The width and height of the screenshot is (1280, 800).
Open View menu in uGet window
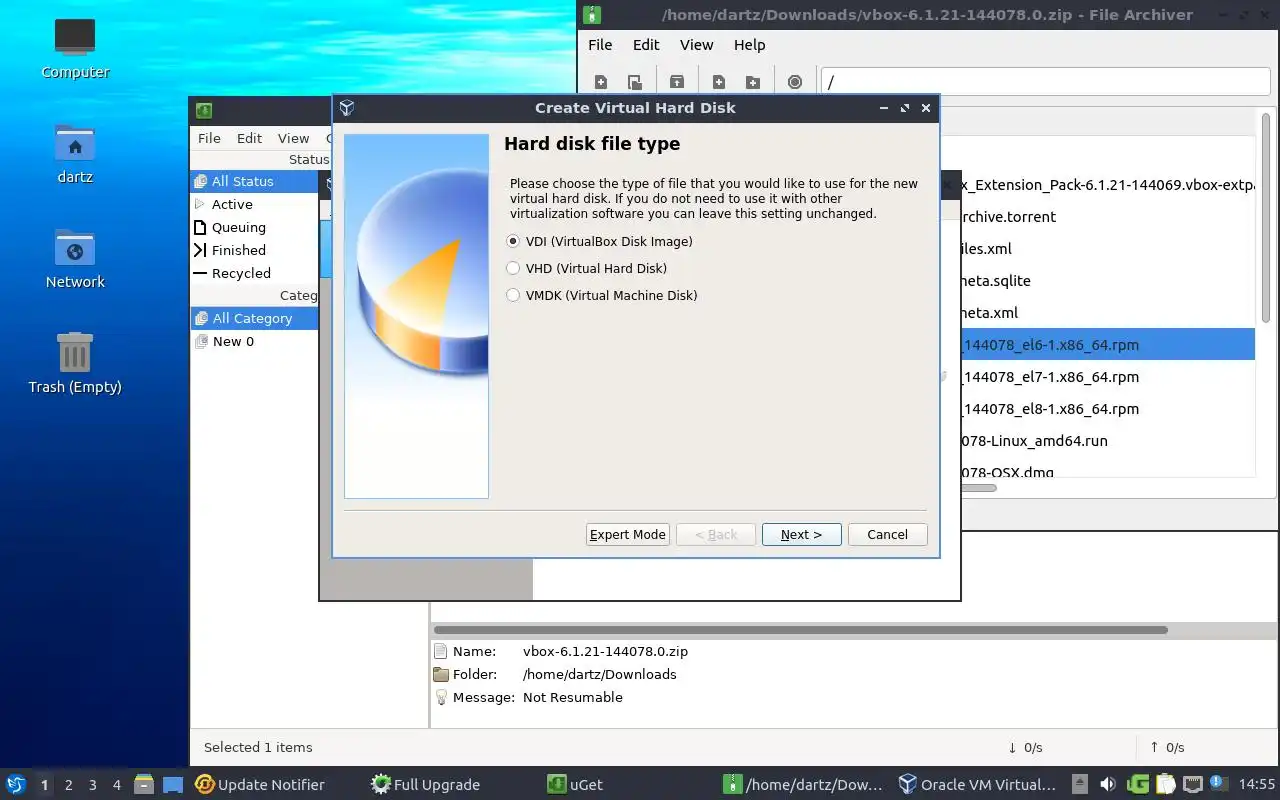pyautogui.click(x=293, y=138)
